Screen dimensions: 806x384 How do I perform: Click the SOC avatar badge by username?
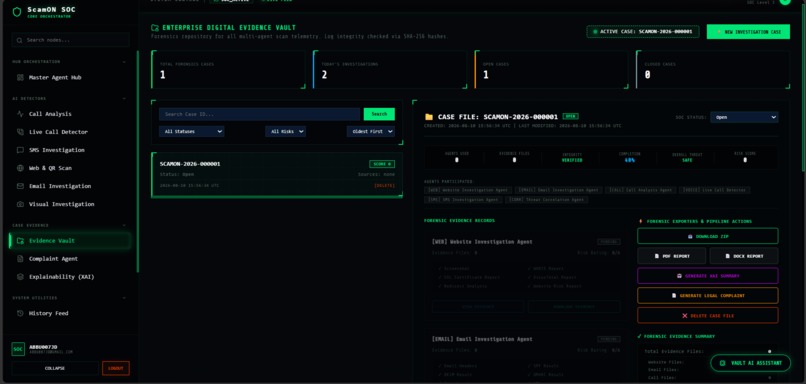point(18,349)
